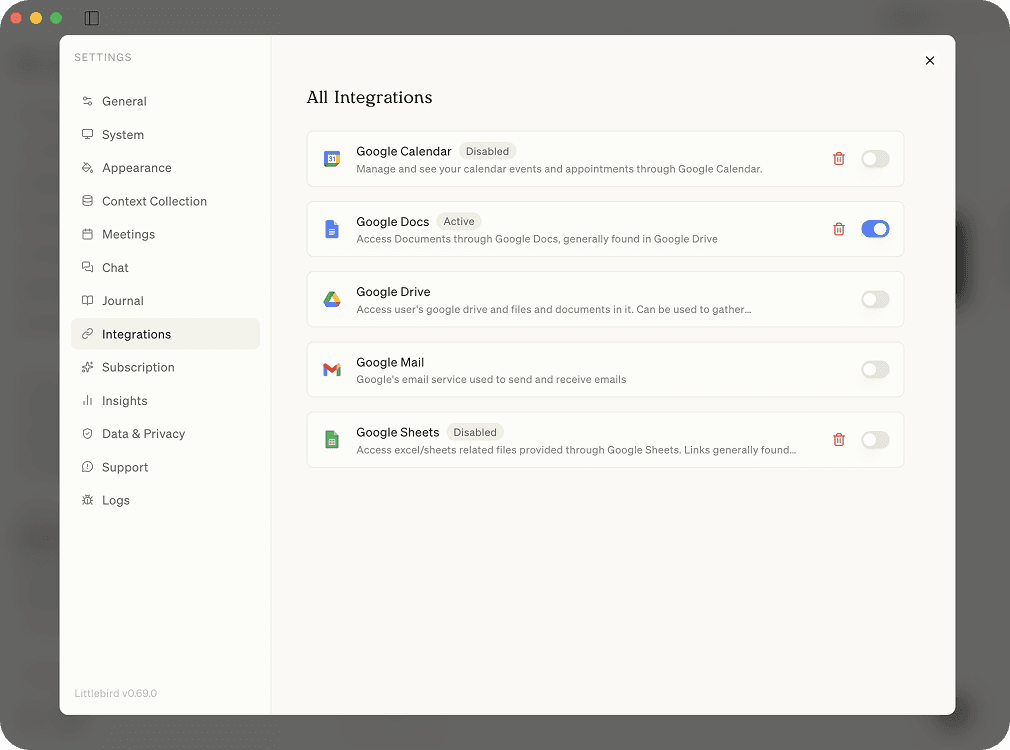Screen dimensions: 1010x750
Task: Click the All Integrations heading
Action: click(369, 97)
